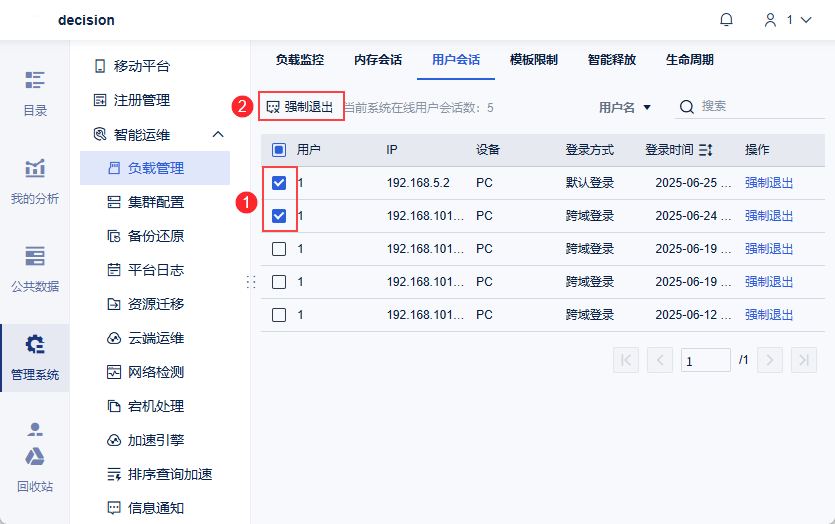Go to previous page button
835x524 pixels.
coord(660,361)
